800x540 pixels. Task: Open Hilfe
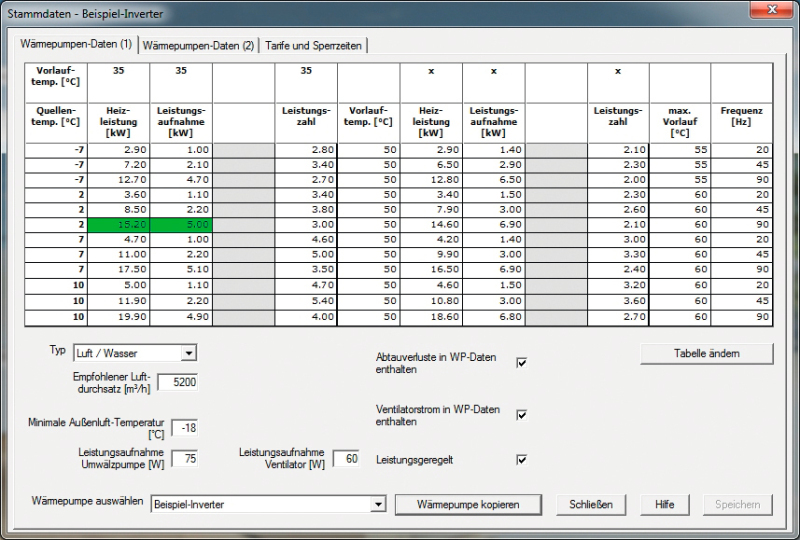tap(664, 504)
